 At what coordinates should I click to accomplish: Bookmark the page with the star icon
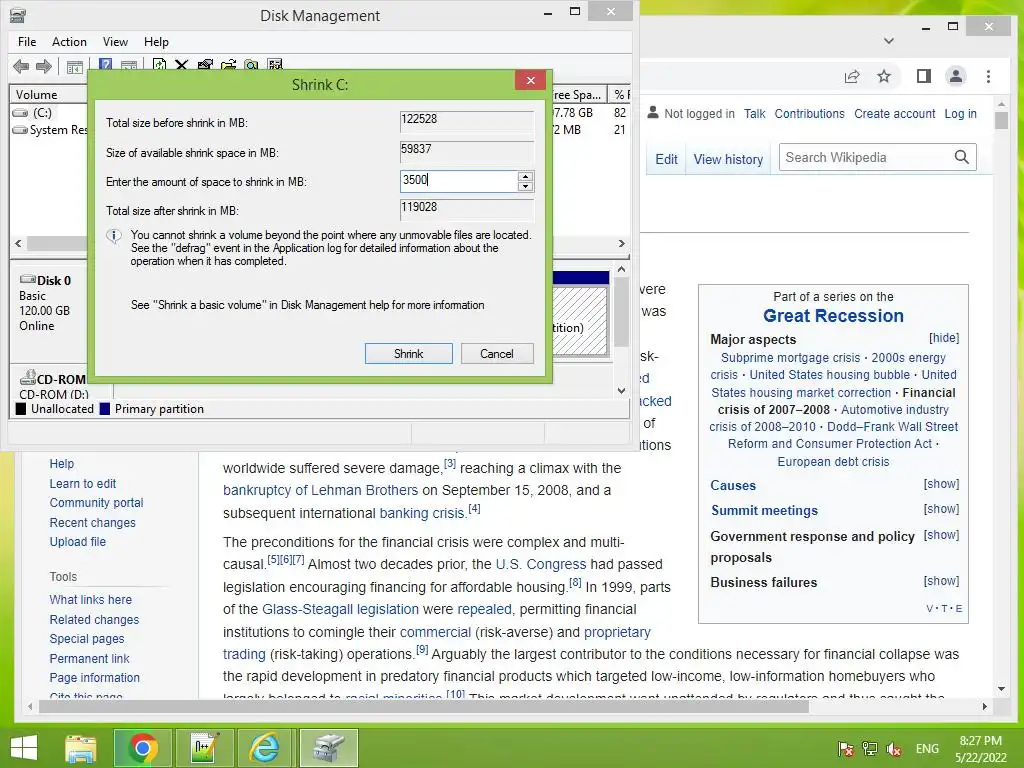click(x=884, y=76)
